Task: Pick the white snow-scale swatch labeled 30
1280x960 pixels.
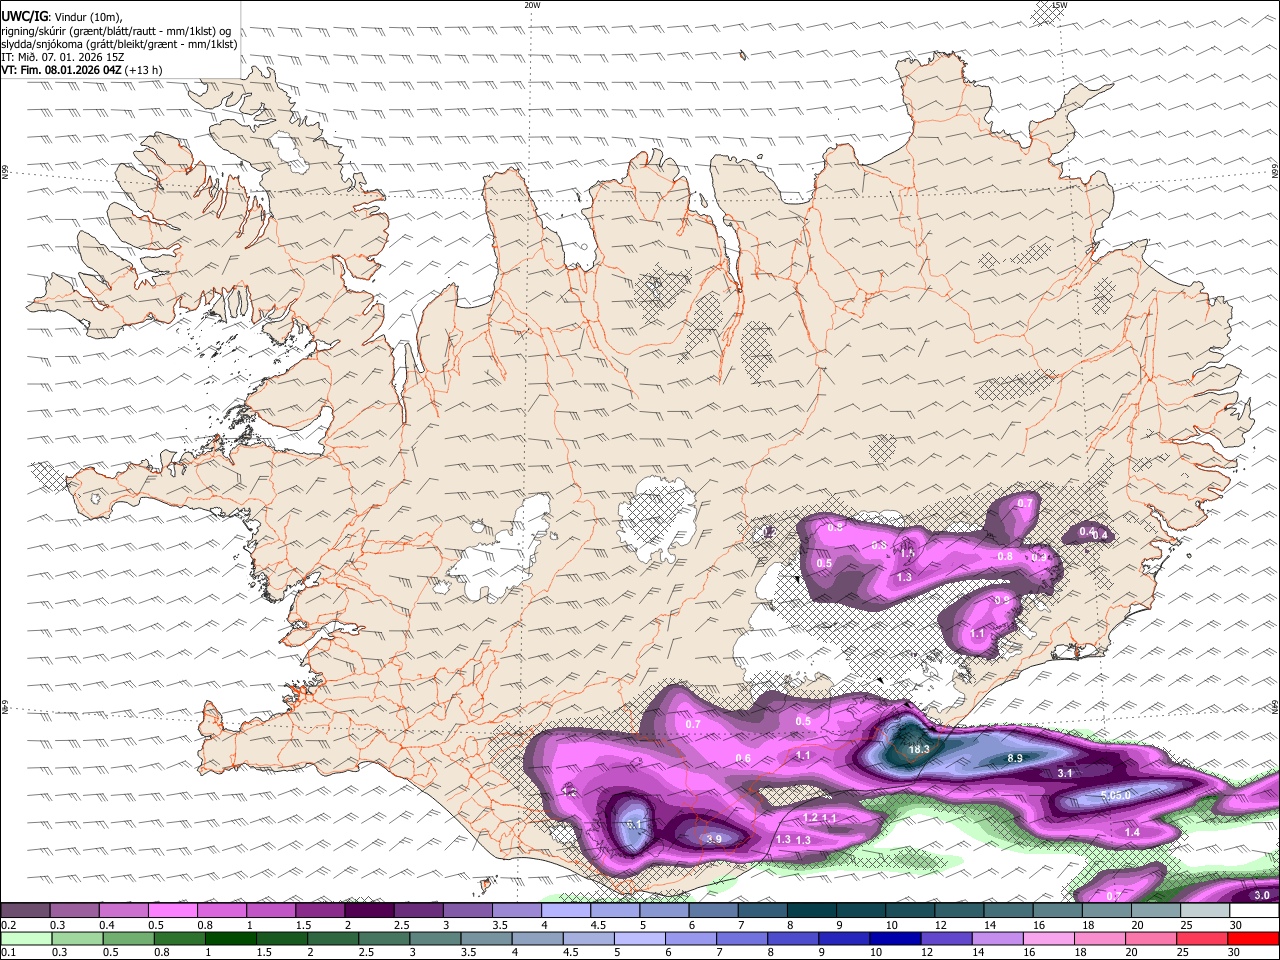Action: tap(1254, 911)
